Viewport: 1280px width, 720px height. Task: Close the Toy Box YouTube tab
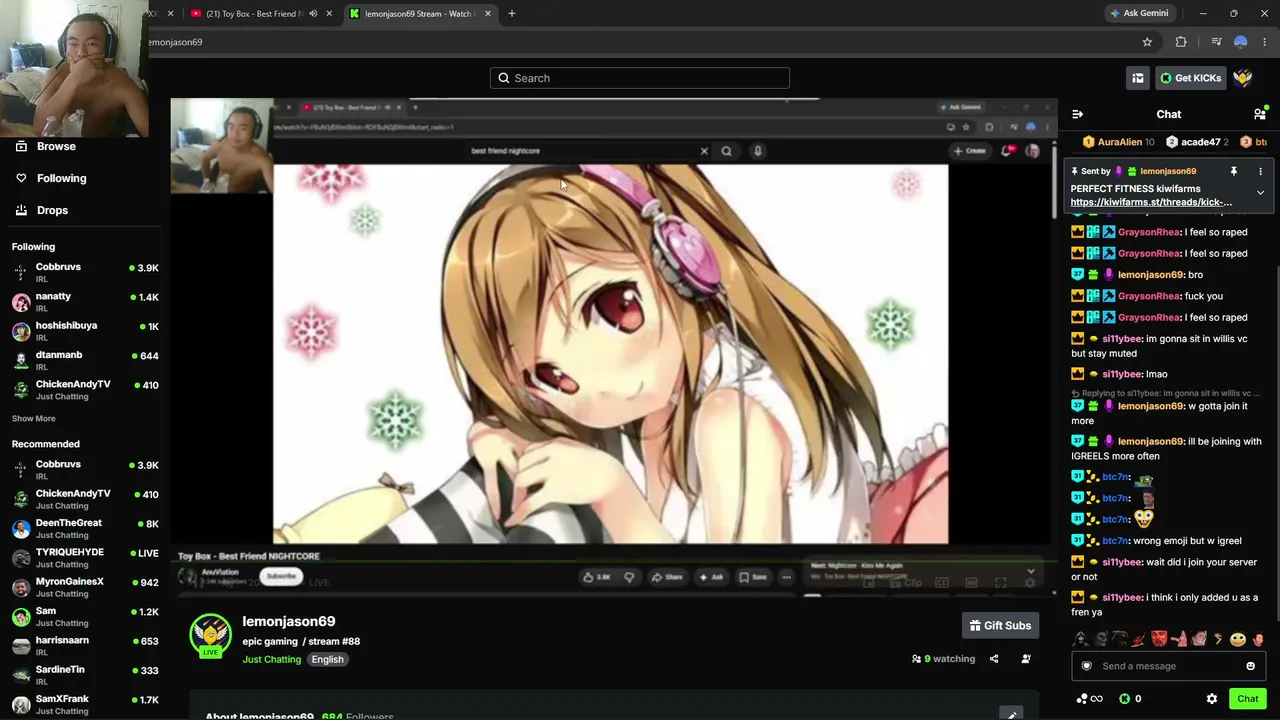[329, 14]
